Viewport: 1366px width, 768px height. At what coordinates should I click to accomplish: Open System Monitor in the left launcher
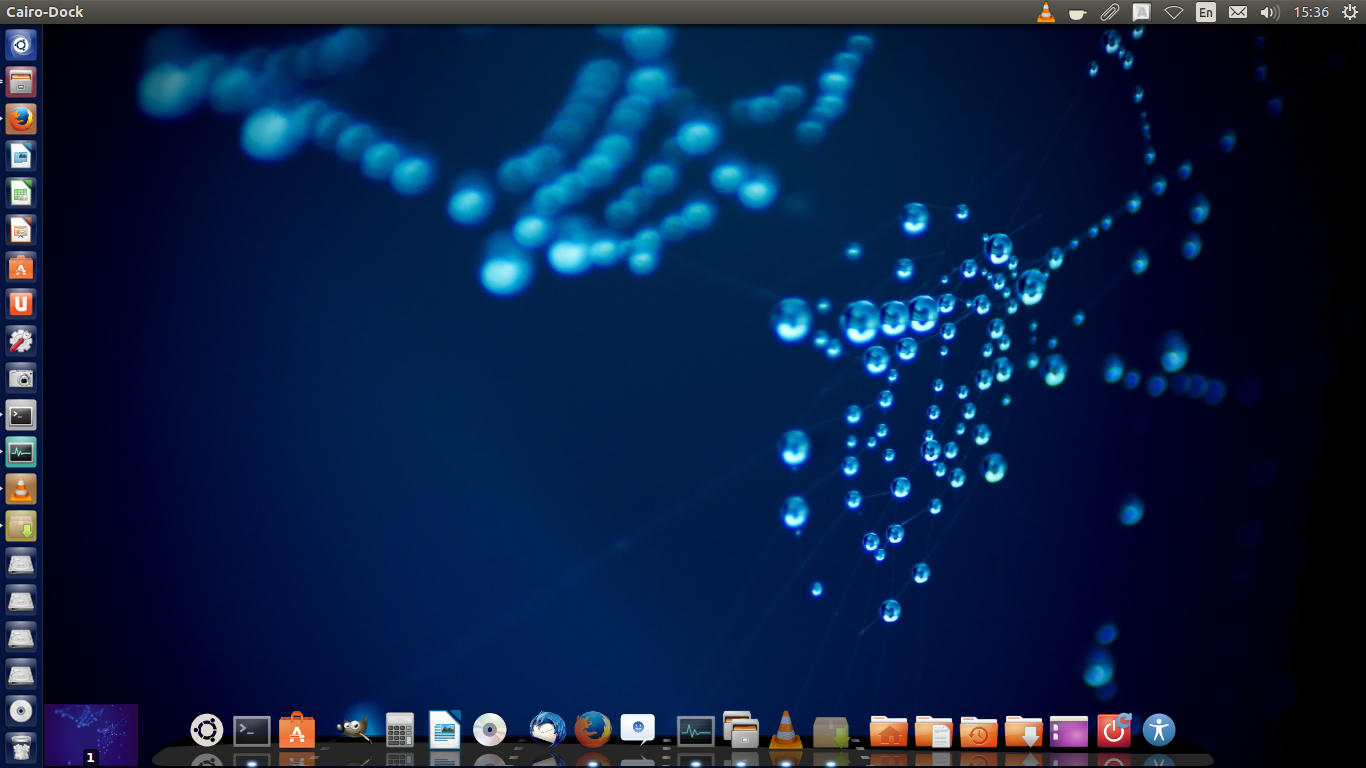click(x=21, y=452)
